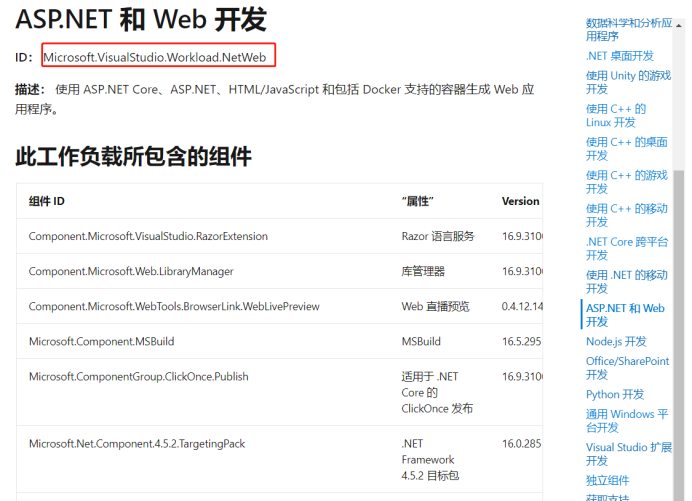Click Component.Microsoft.VisualStudio.RazorExtension cell
The image size is (692, 501).
pyautogui.click(x=148, y=236)
